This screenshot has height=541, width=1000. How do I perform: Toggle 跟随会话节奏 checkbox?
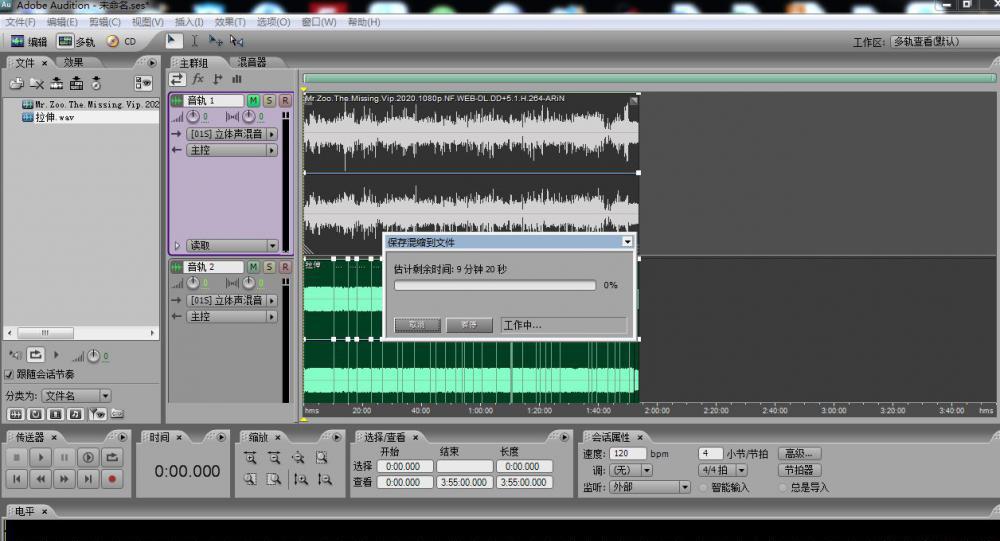click(x=10, y=374)
